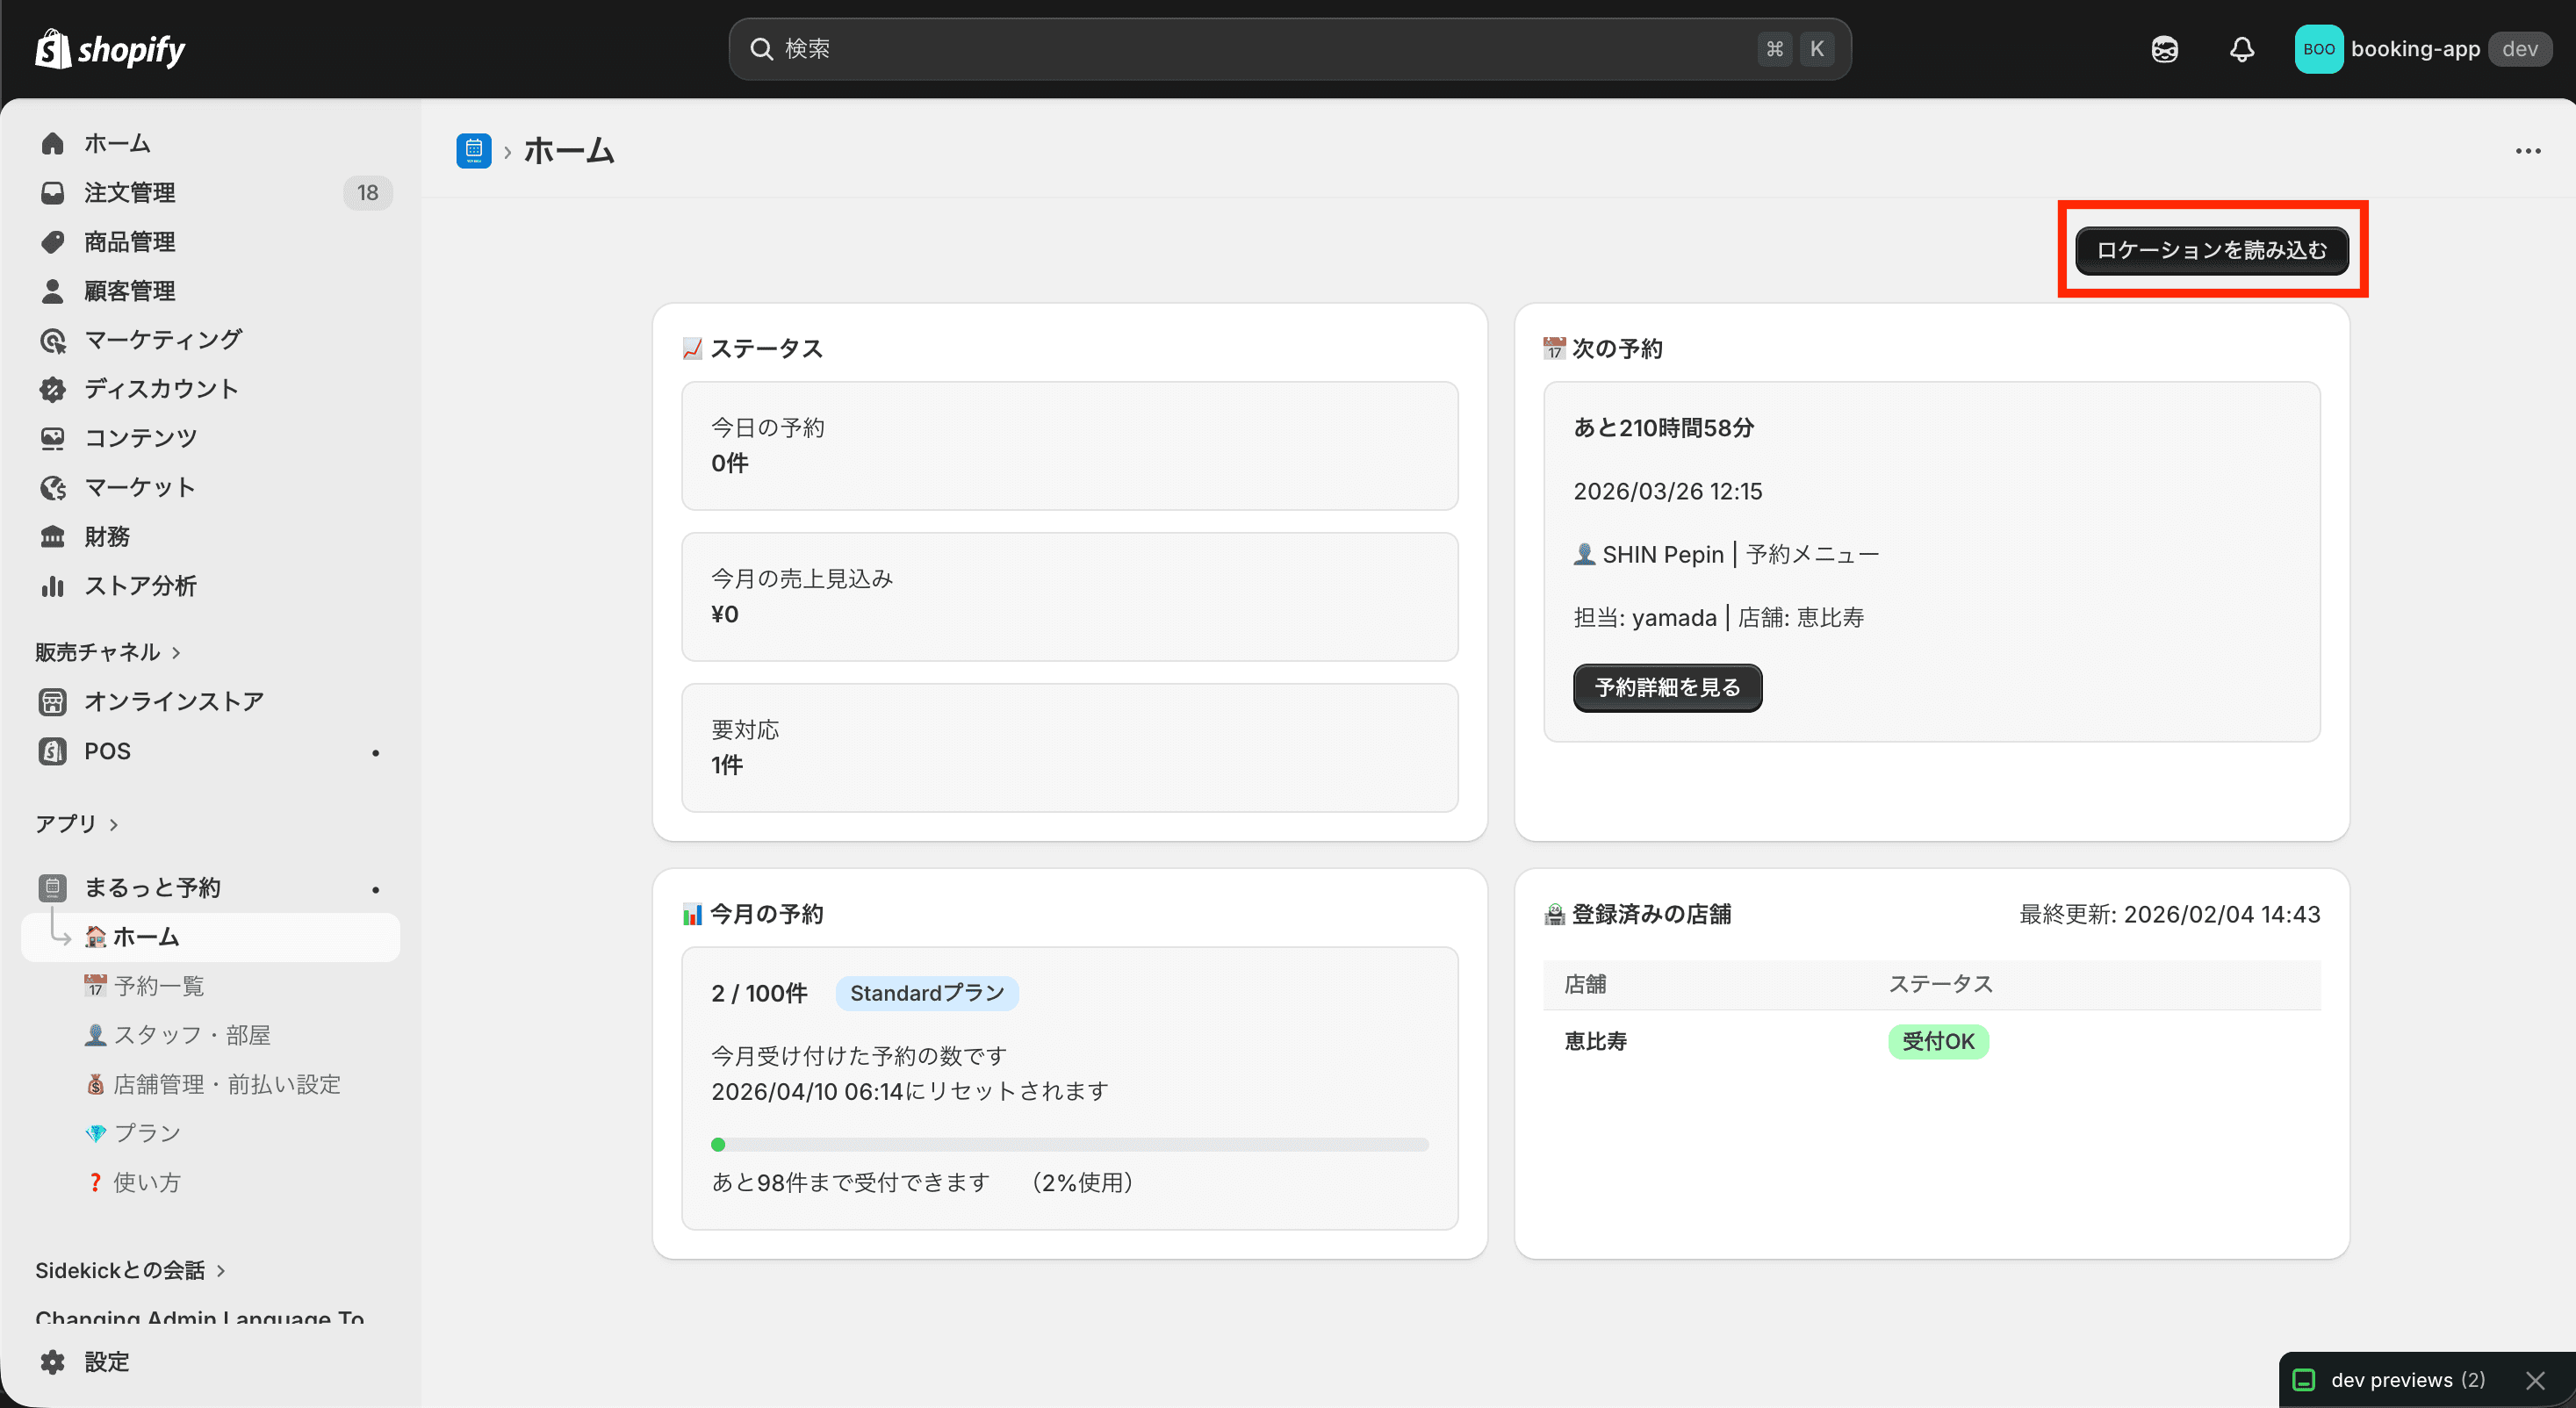Click the notification bell icon
The height and width of the screenshot is (1408, 2576).
point(2241,48)
